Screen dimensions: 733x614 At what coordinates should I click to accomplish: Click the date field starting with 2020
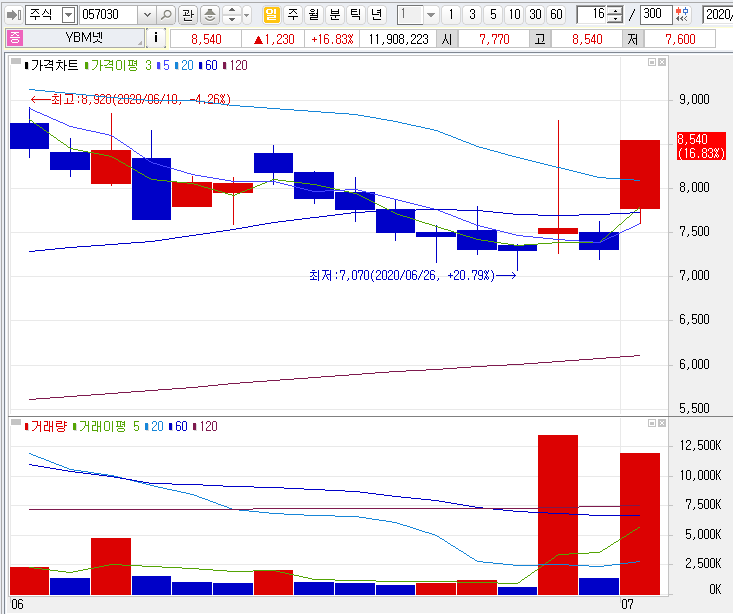(x=718, y=15)
